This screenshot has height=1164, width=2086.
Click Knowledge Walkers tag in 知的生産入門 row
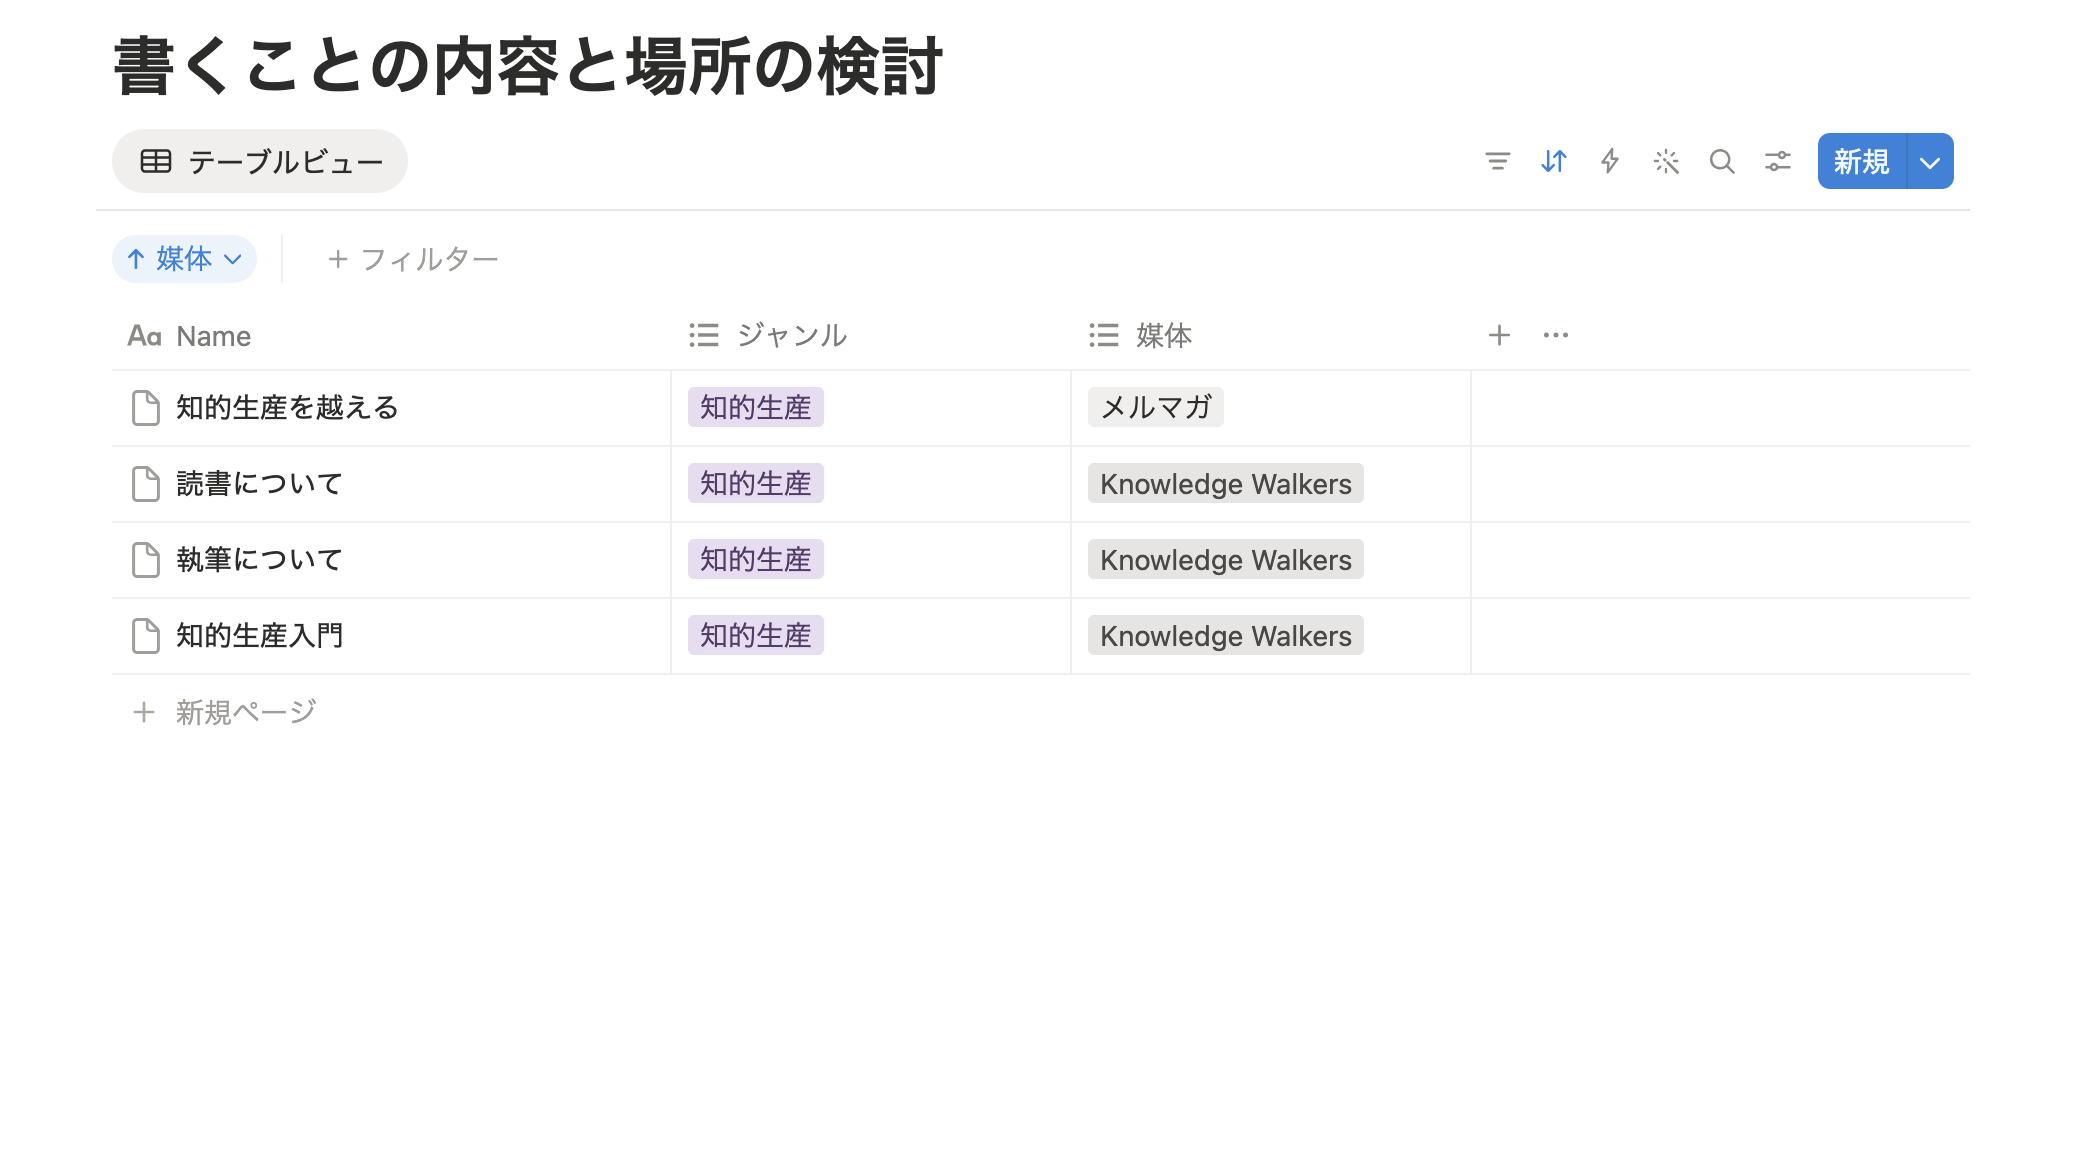tap(1226, 635)
